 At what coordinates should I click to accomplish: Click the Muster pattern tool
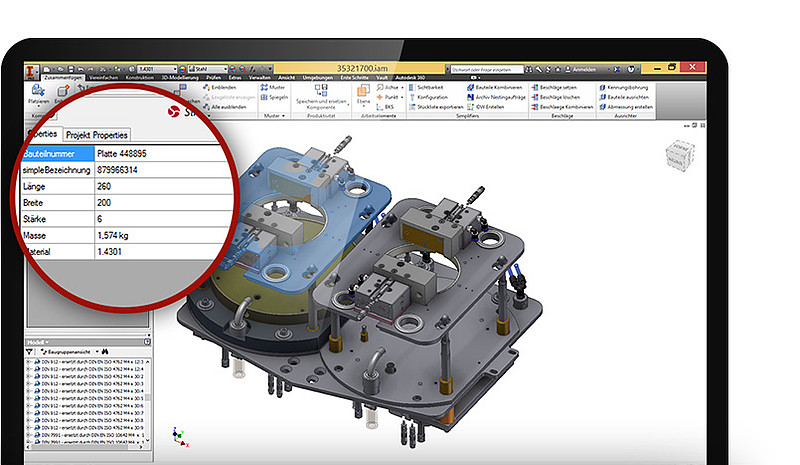click(273, 88)
